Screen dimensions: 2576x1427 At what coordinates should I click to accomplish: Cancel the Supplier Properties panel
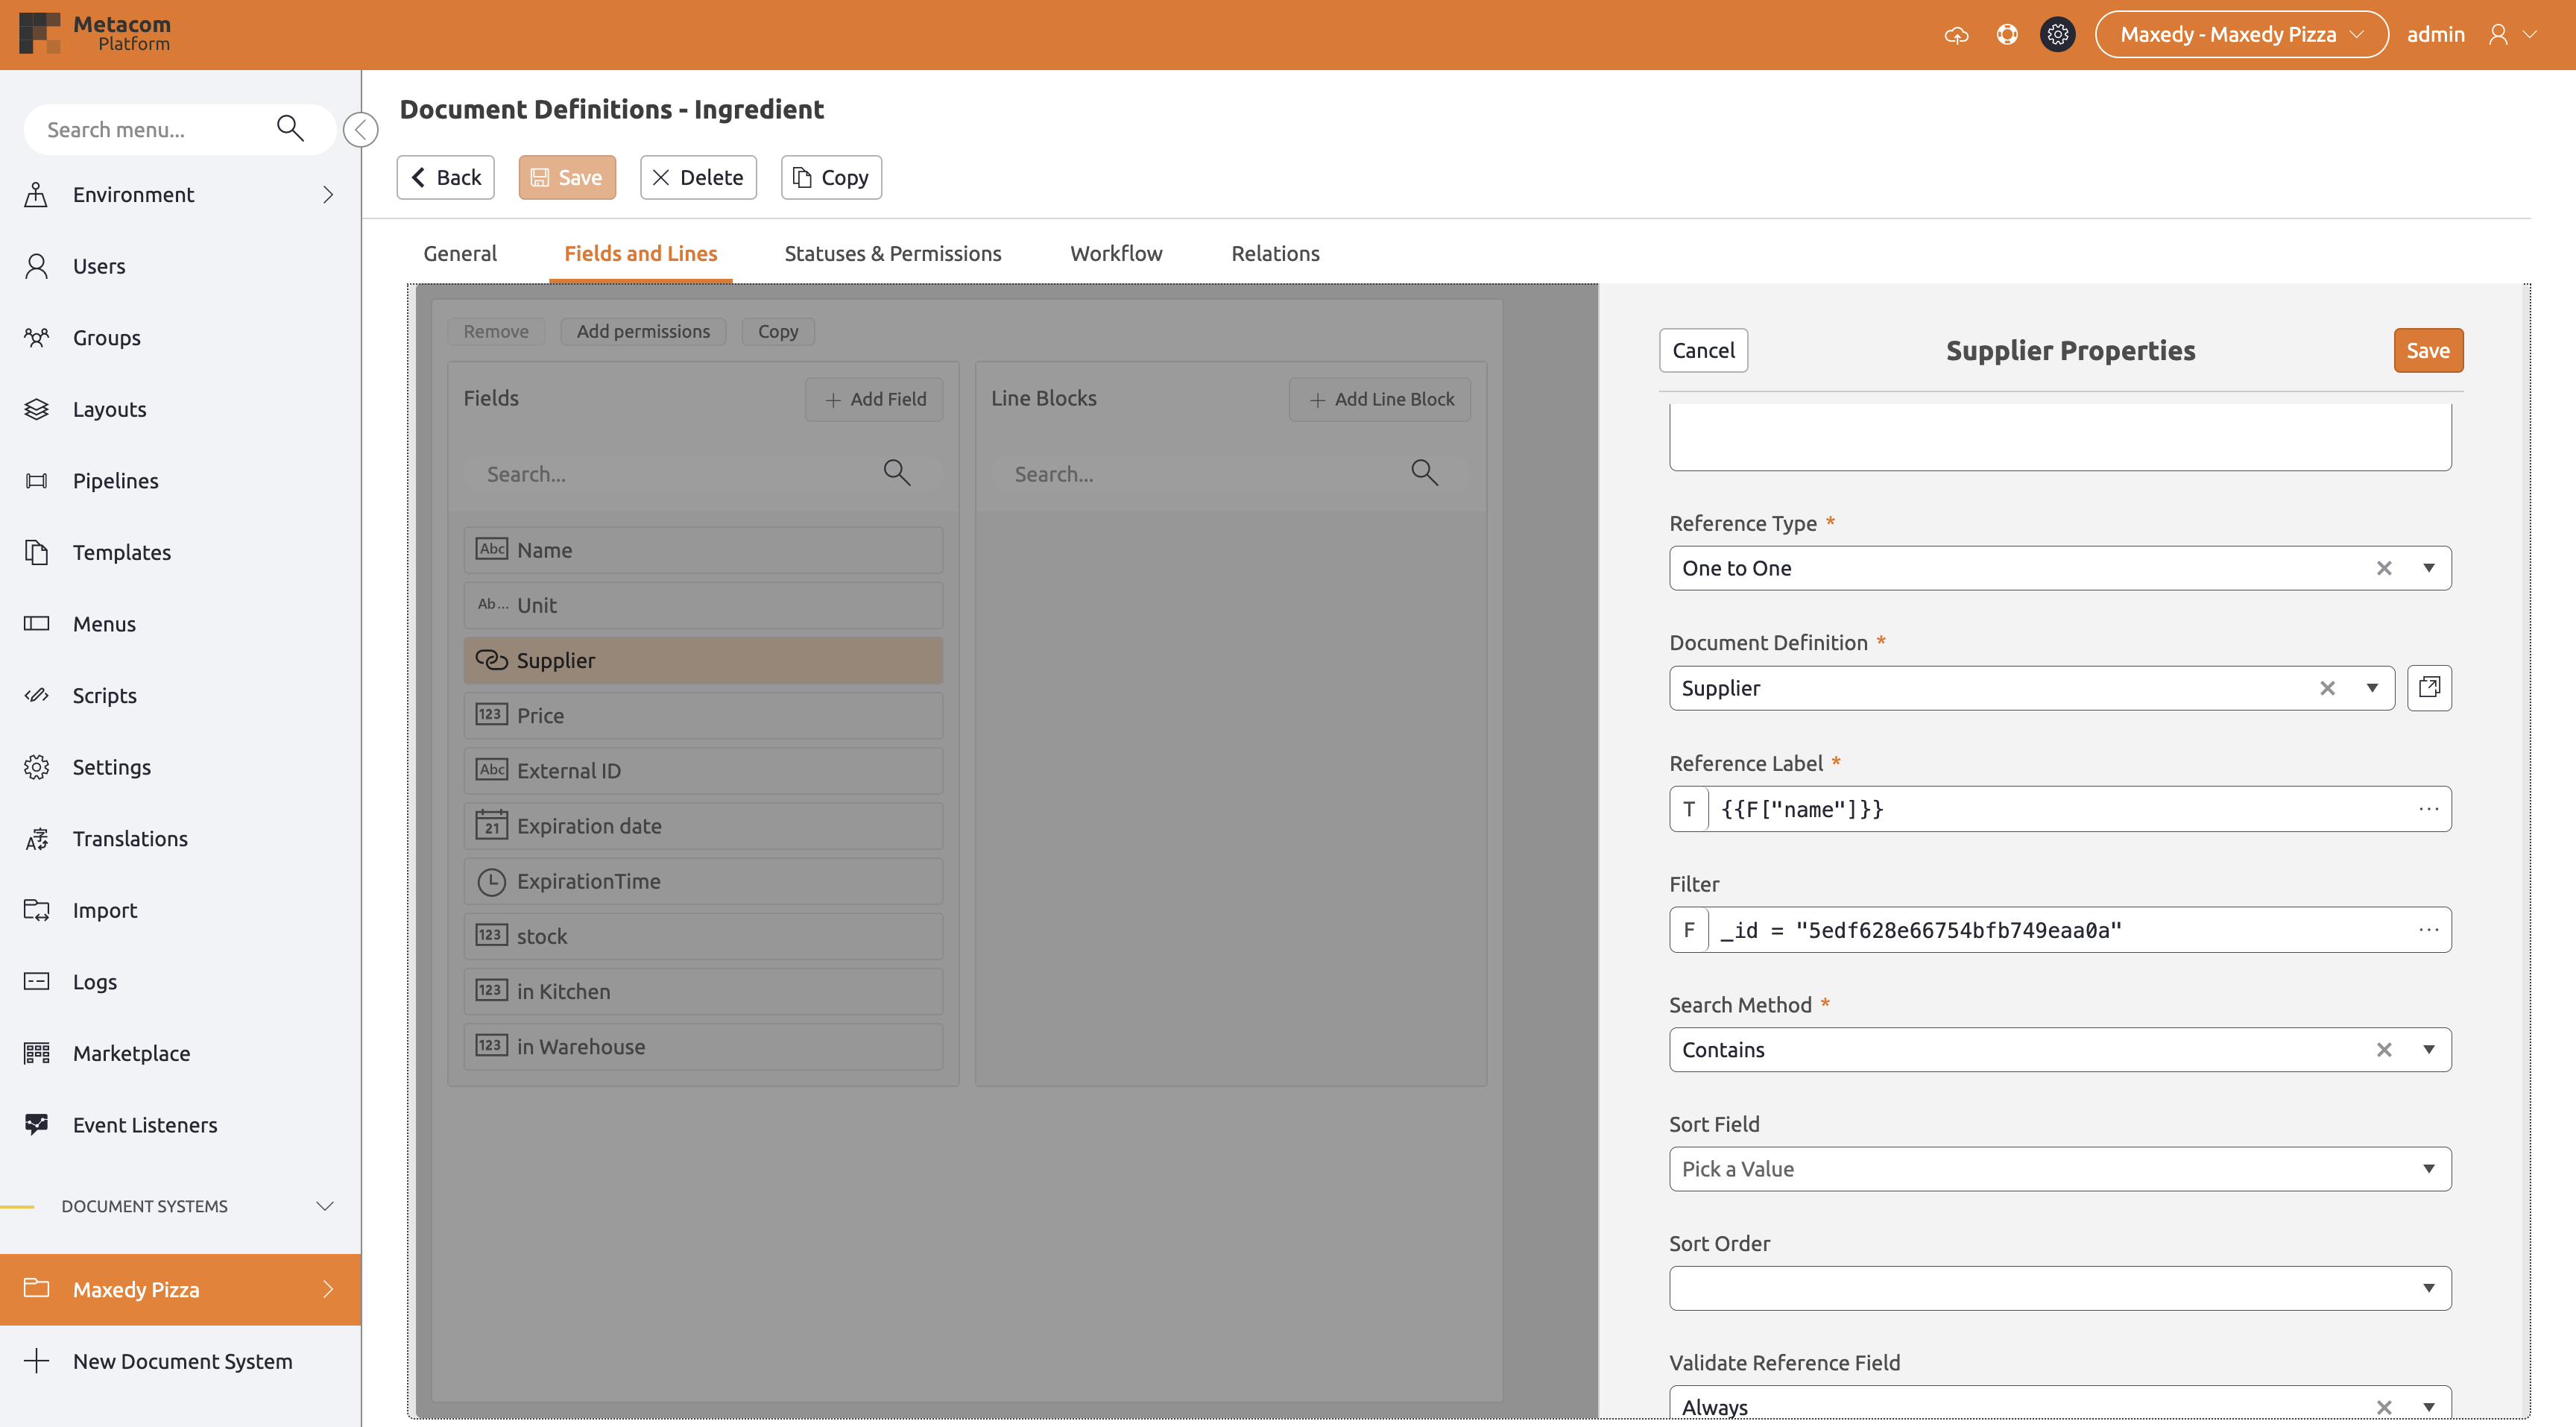[1703, 350]
